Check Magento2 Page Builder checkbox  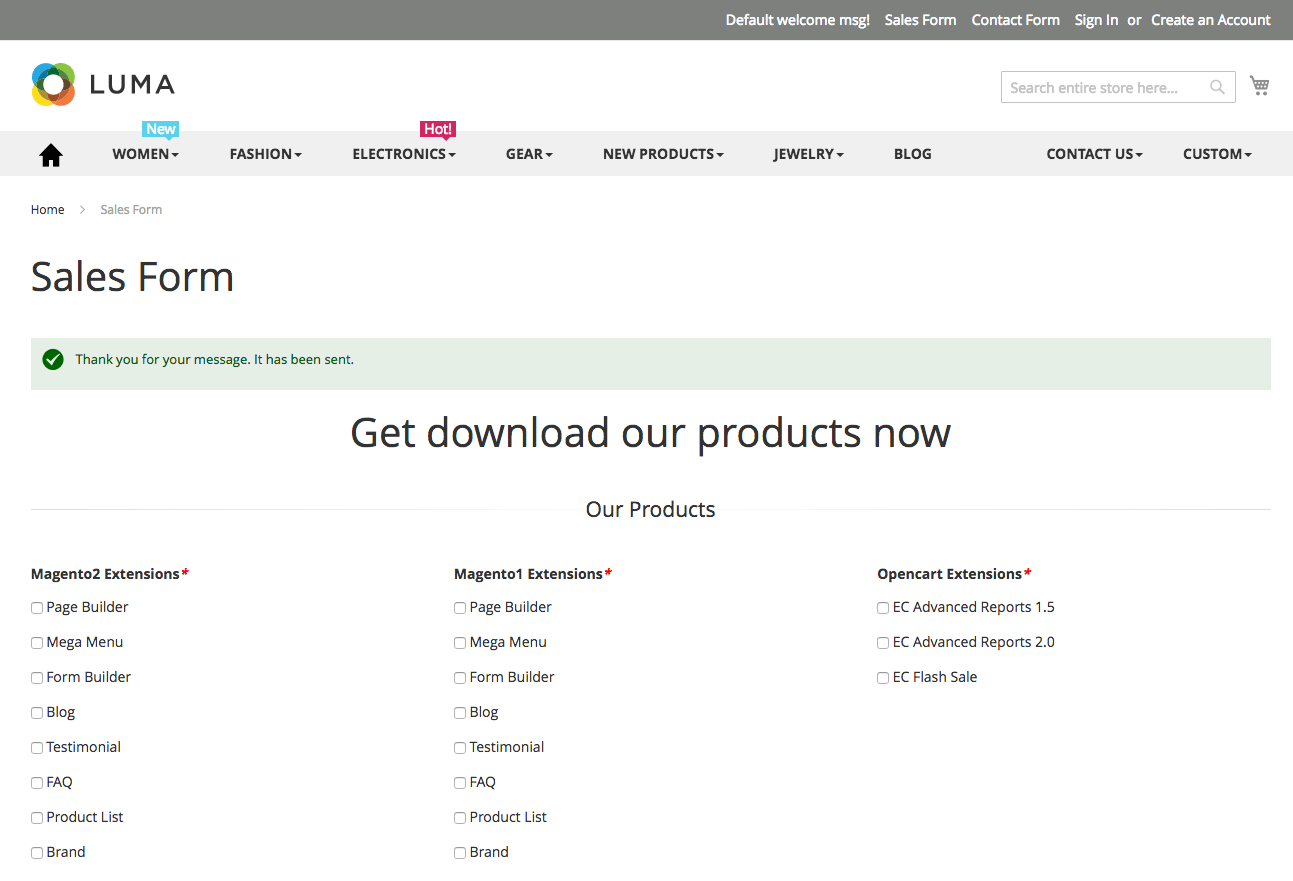tap(37, 608)
